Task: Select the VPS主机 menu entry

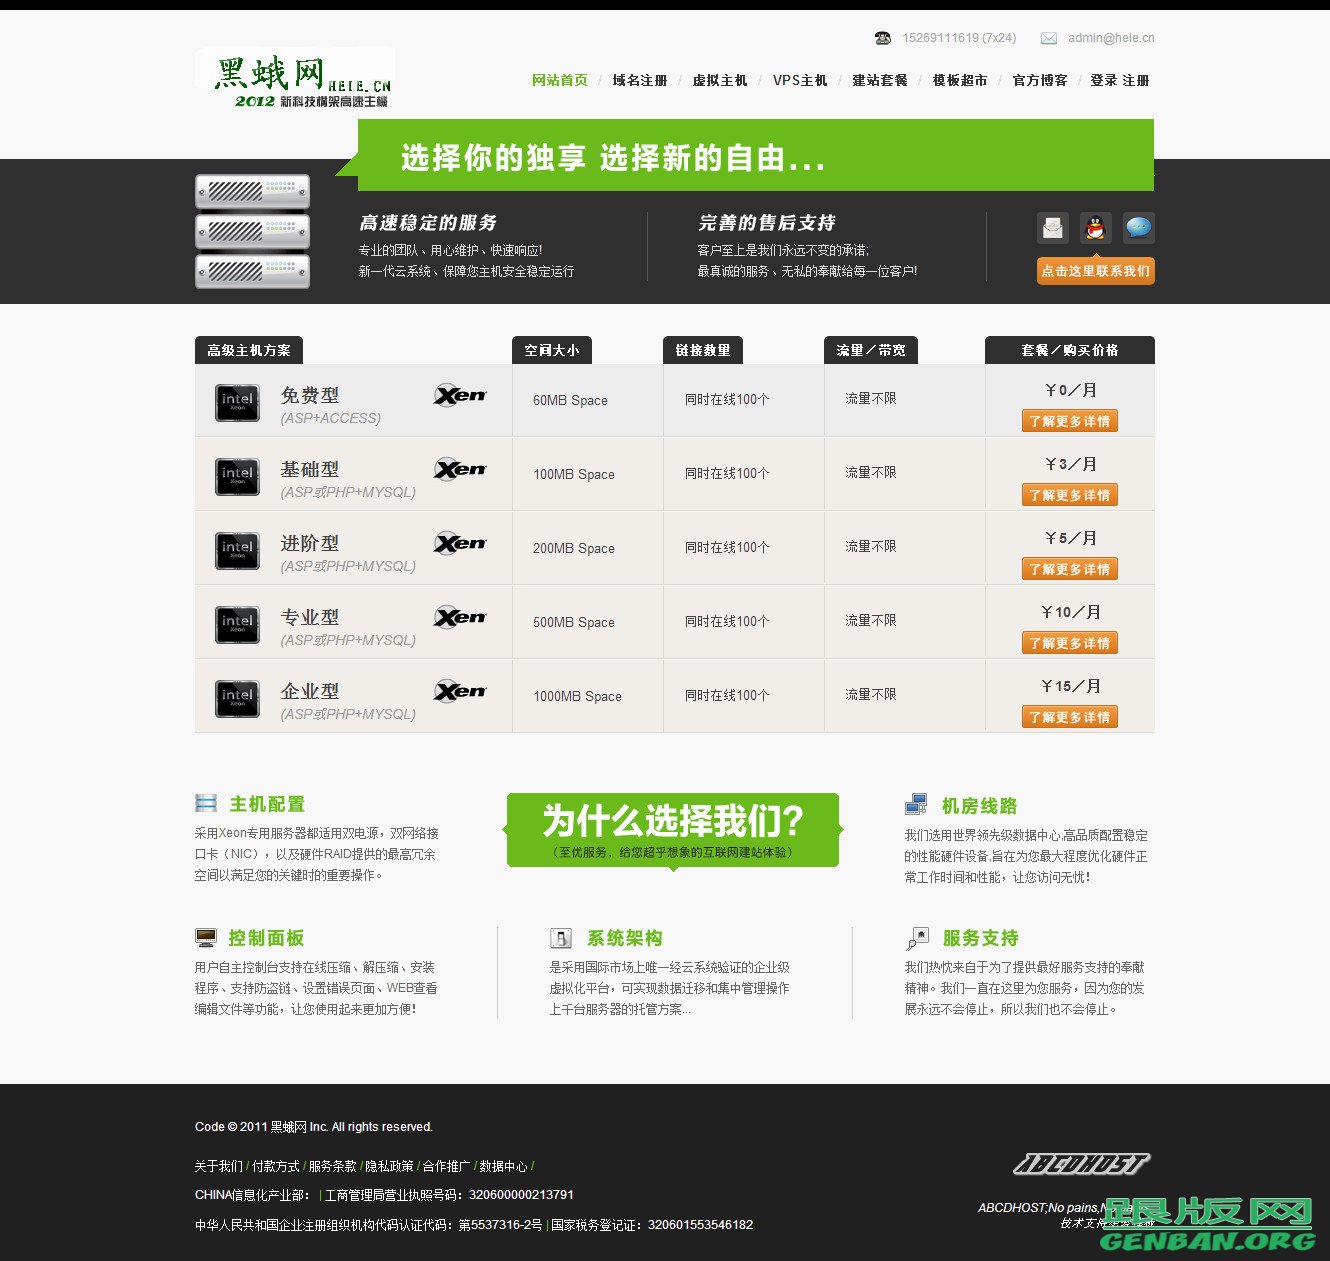Action: pos(799,80)
